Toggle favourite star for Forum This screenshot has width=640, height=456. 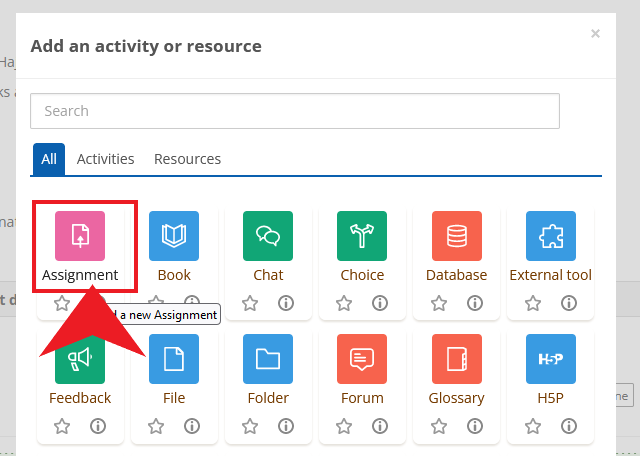coord(344,426)
